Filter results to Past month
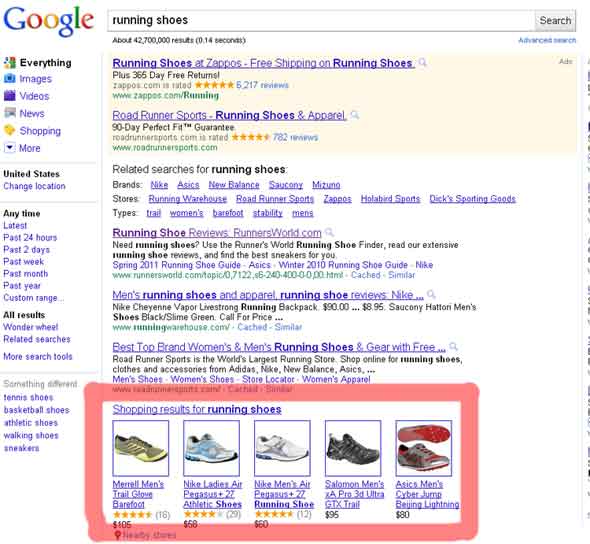 click(26, 274)
